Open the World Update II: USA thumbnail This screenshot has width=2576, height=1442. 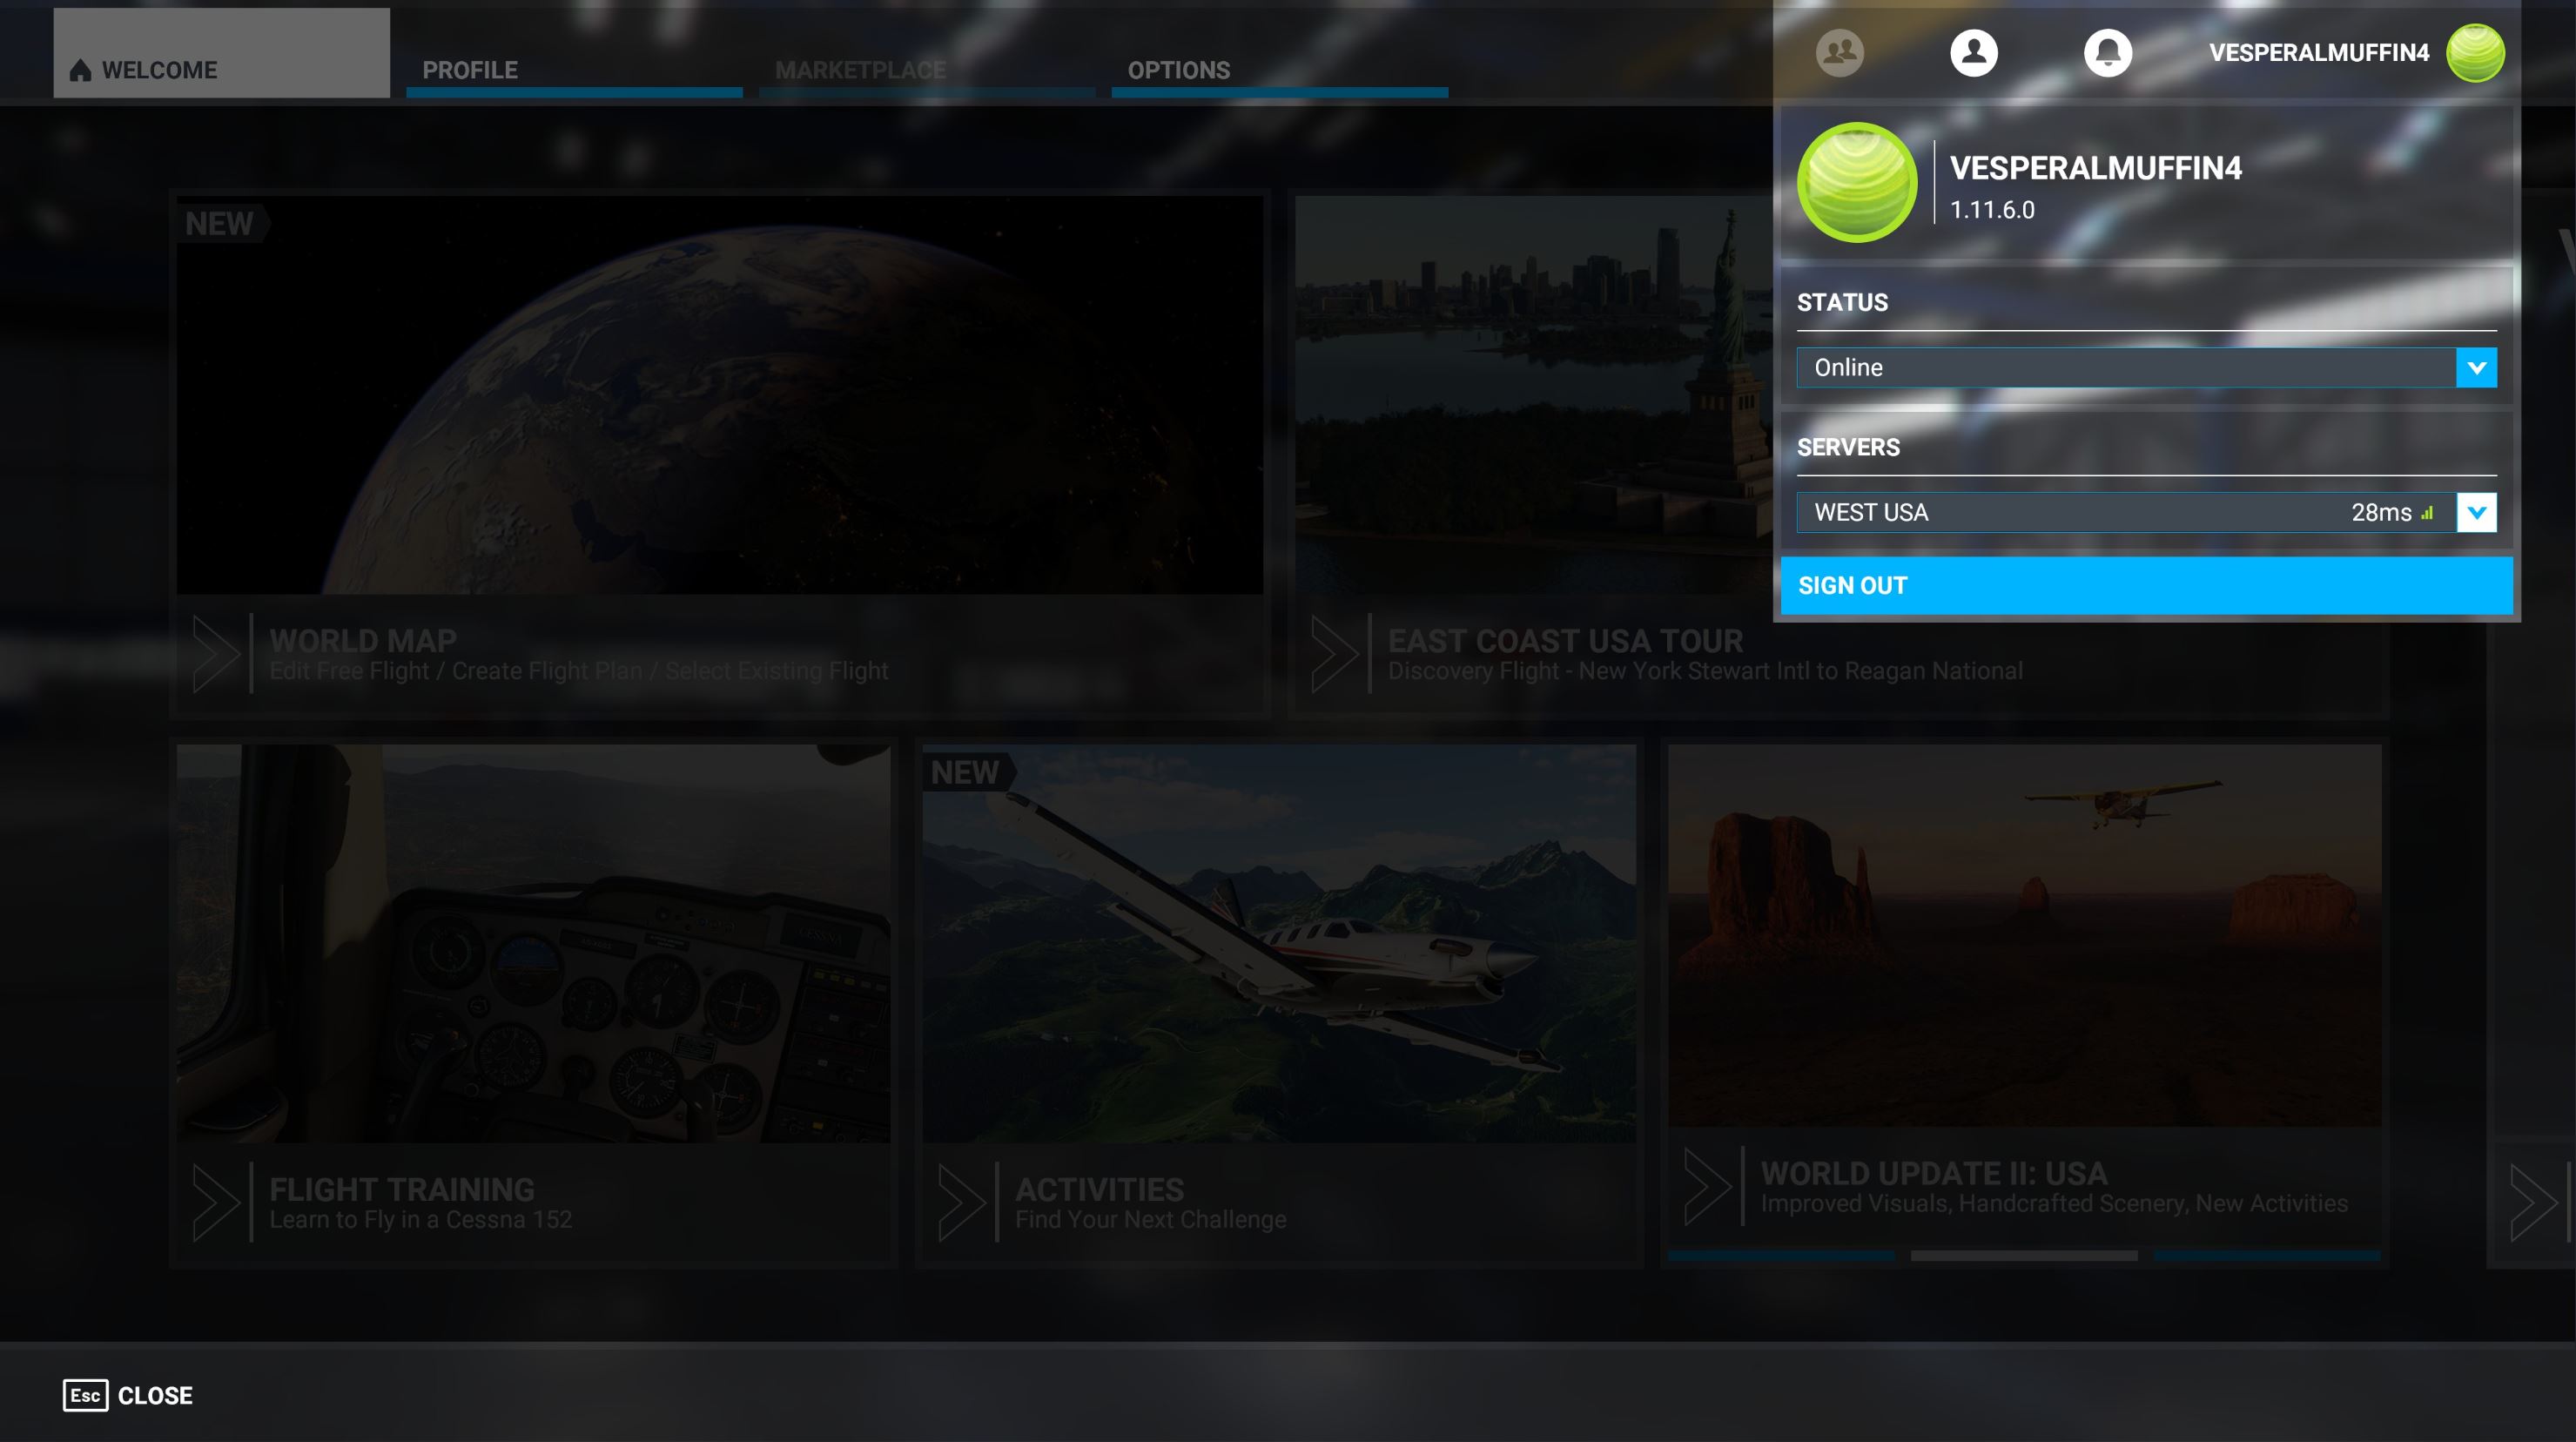[x=2023, y=935]
